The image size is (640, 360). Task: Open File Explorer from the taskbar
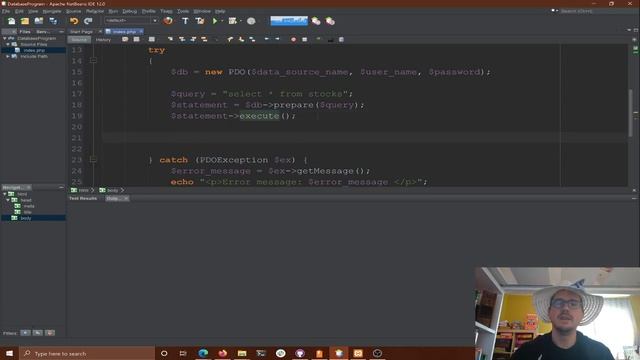242,353
